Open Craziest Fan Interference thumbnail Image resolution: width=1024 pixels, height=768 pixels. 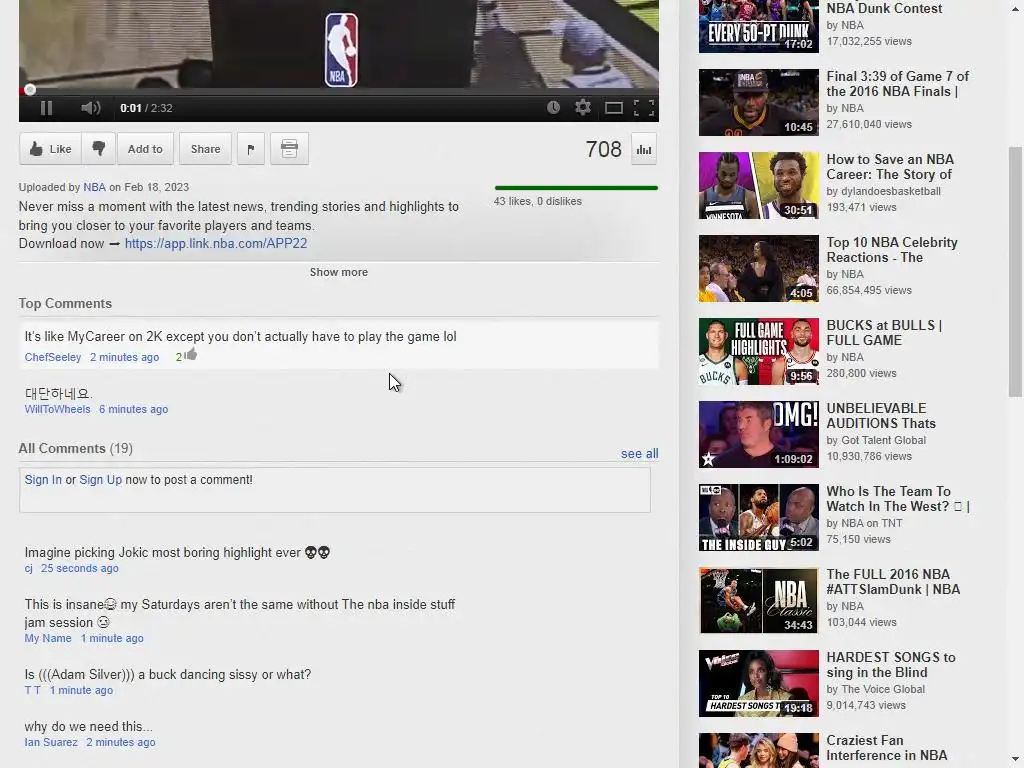pos(758,750)
